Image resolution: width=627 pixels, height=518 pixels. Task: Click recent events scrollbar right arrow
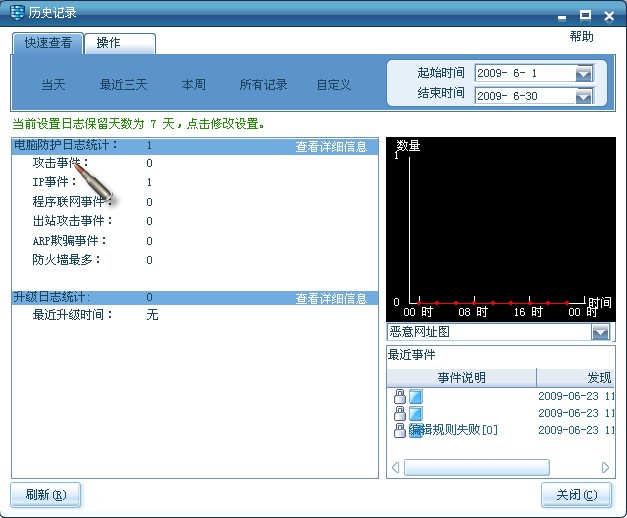coord(605,467)
